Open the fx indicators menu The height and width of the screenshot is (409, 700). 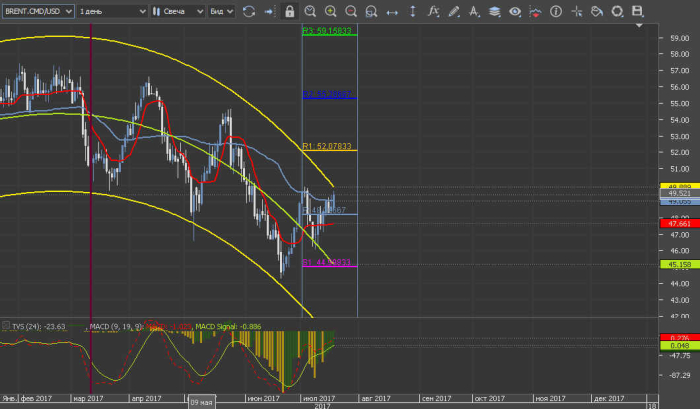(433, 11)
